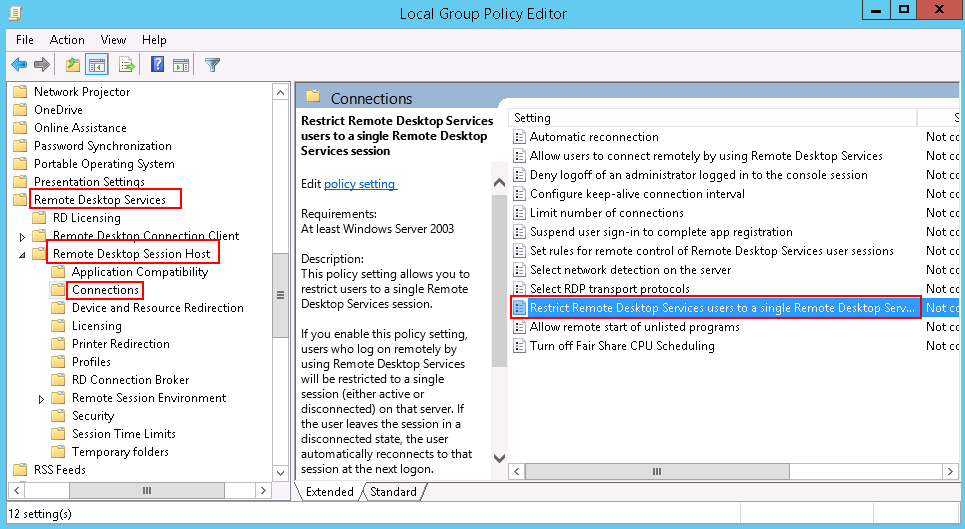This screenshot has height=529, width=965.
Task: Click the RSS Feeds folder icon
Action: pos(20,469)
